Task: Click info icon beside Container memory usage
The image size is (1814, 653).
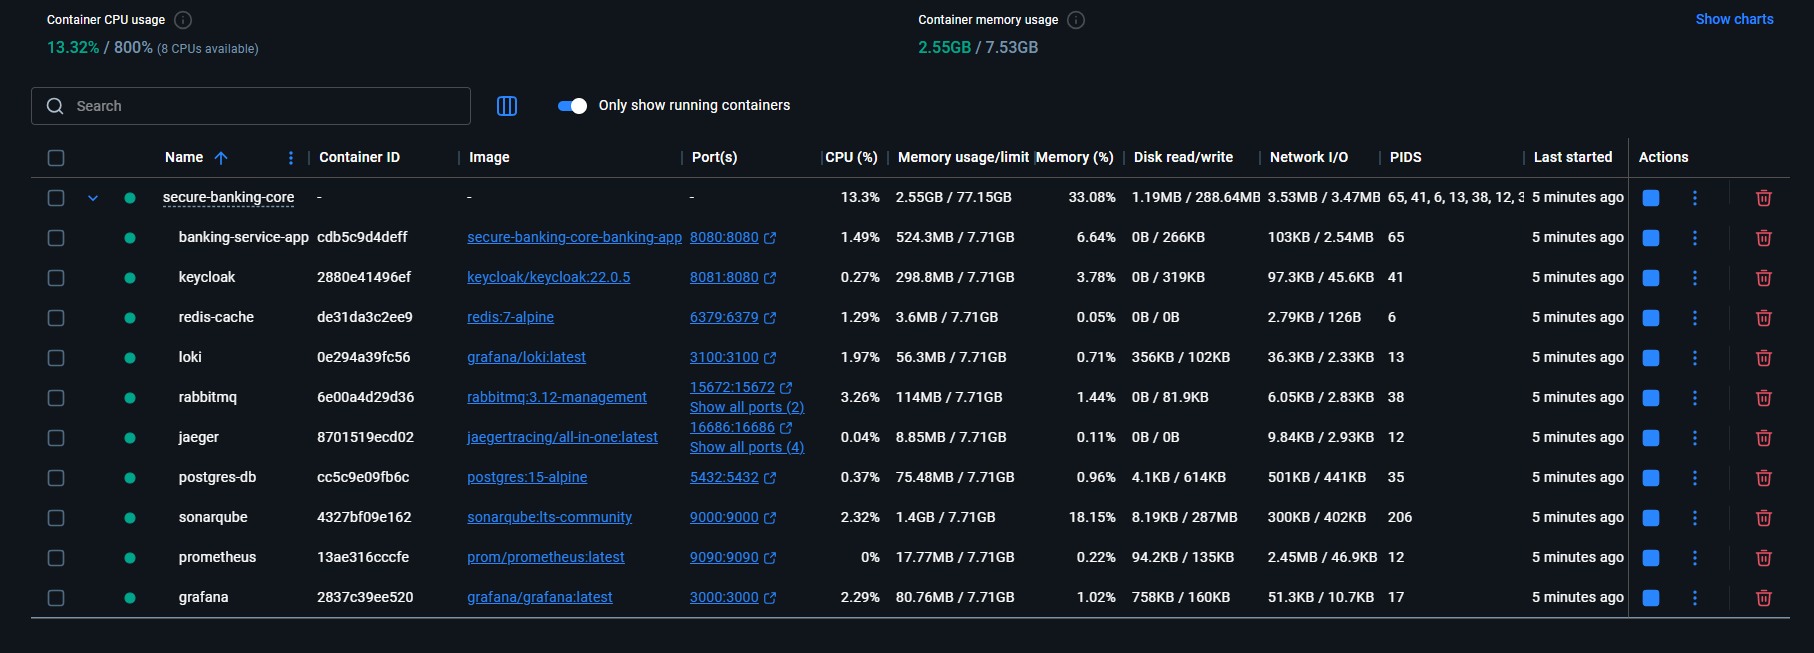Action: [1076, 20]
